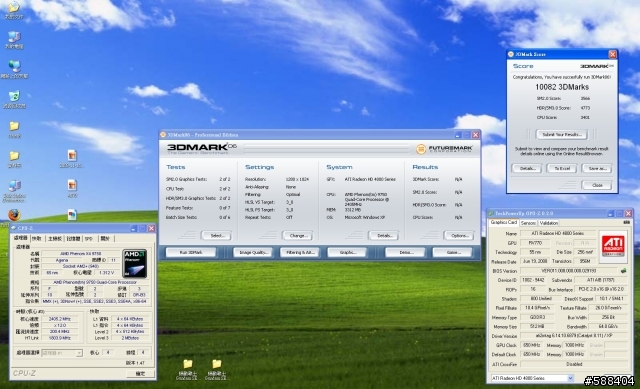Viewport: 640px width, 389px height.
Task: Switch to the second (快取) tab in CPU-Z
Action: (x=37, y=238)
